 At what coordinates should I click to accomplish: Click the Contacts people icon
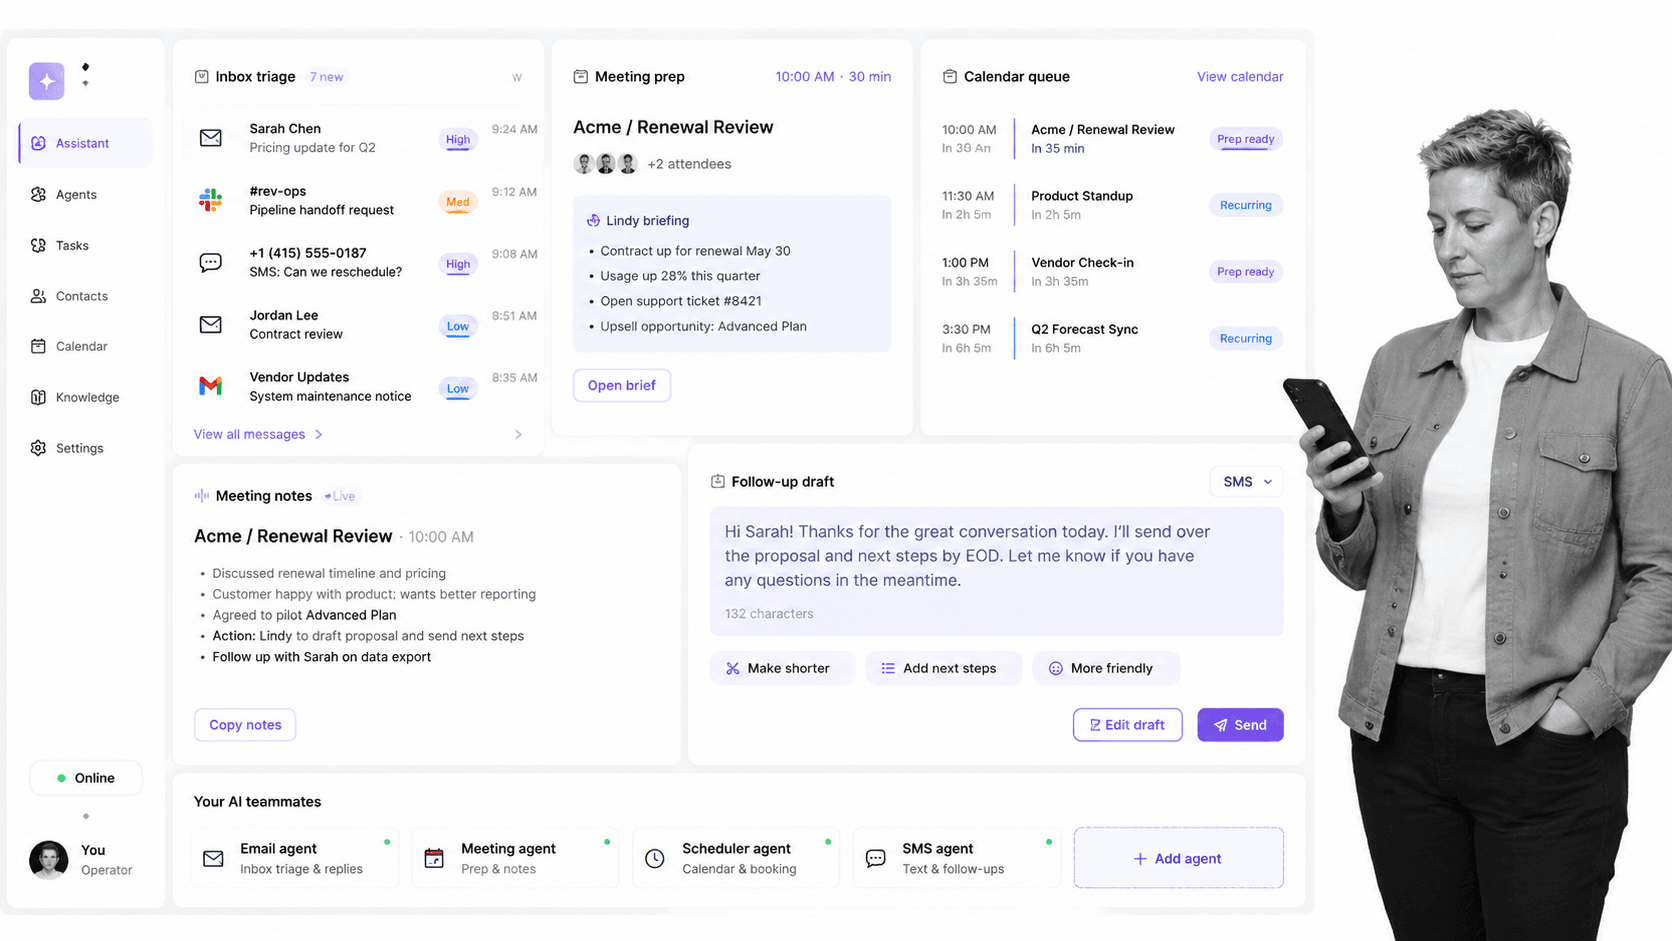click(x=38, y=296)
